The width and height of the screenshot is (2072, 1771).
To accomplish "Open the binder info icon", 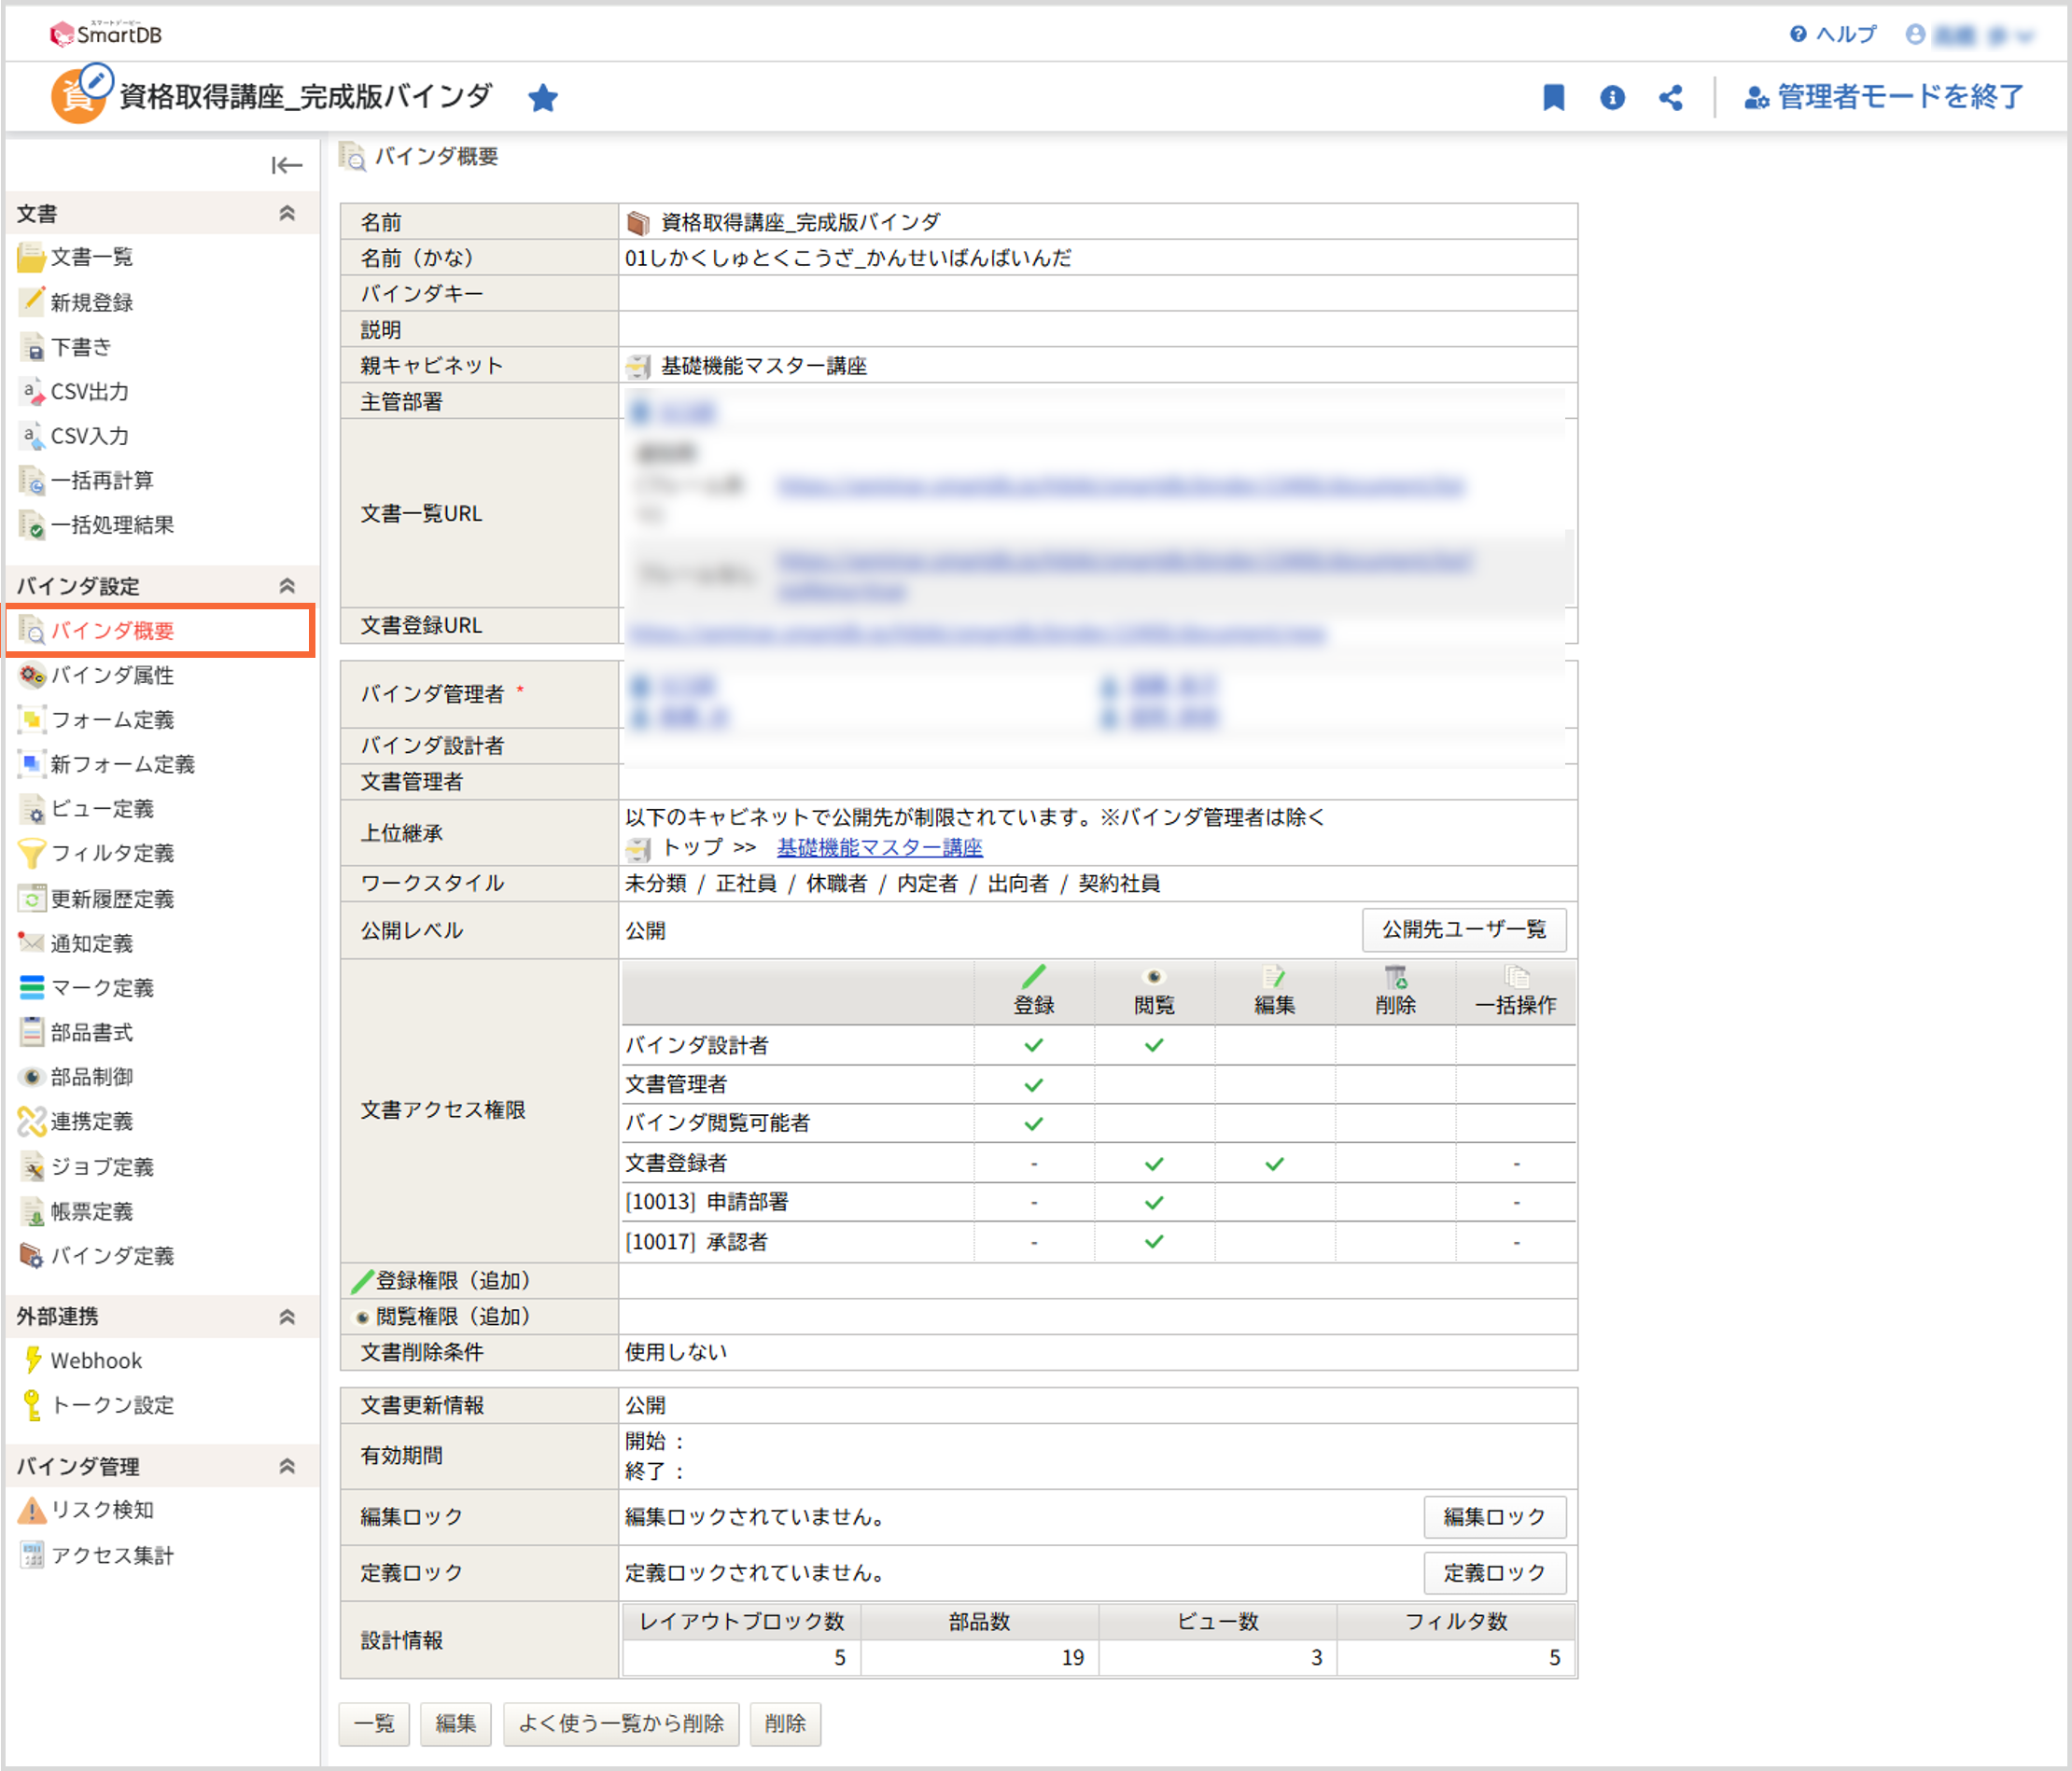I will tap(1612, 97).
